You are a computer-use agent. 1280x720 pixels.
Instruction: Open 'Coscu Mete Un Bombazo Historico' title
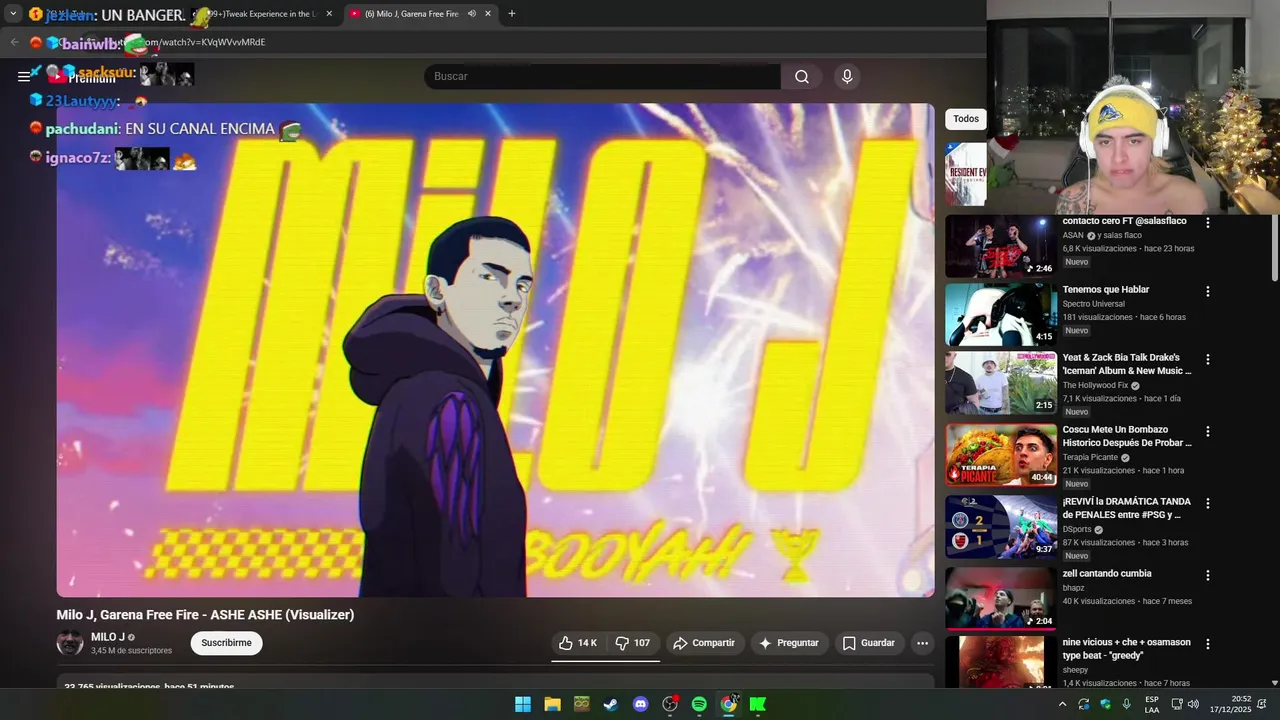1127,436
